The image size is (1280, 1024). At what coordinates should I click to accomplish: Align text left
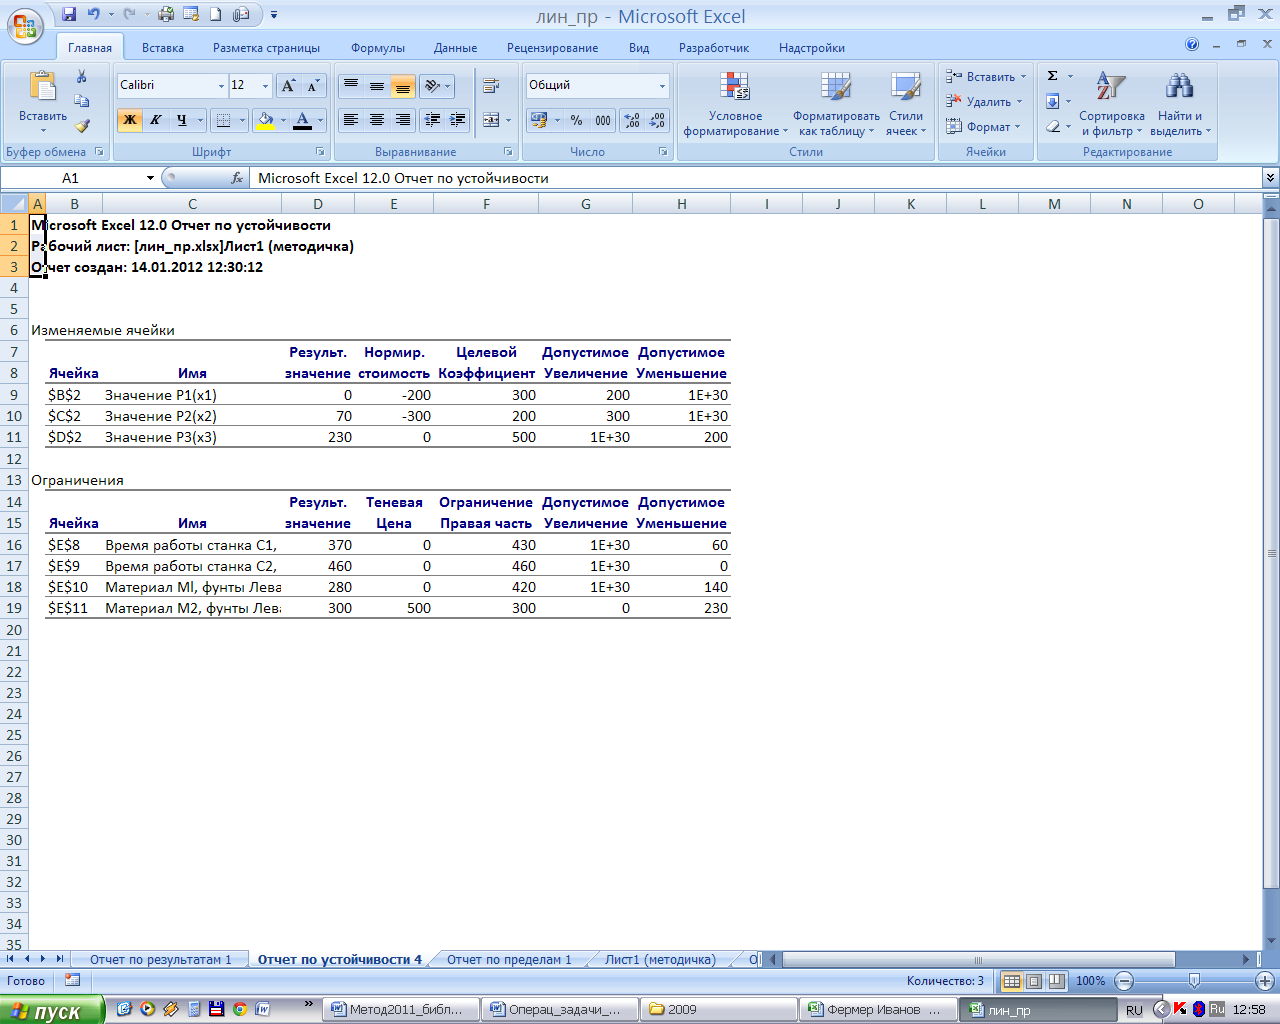pos(351,120)
